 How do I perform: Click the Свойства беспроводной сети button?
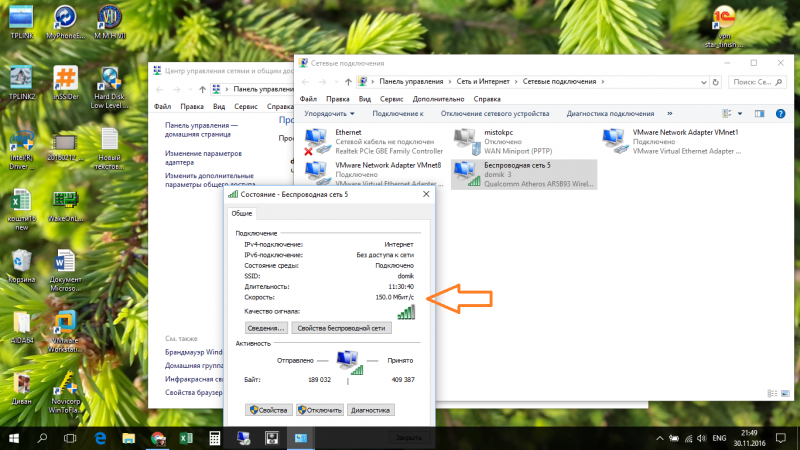[x=341, y=327]
